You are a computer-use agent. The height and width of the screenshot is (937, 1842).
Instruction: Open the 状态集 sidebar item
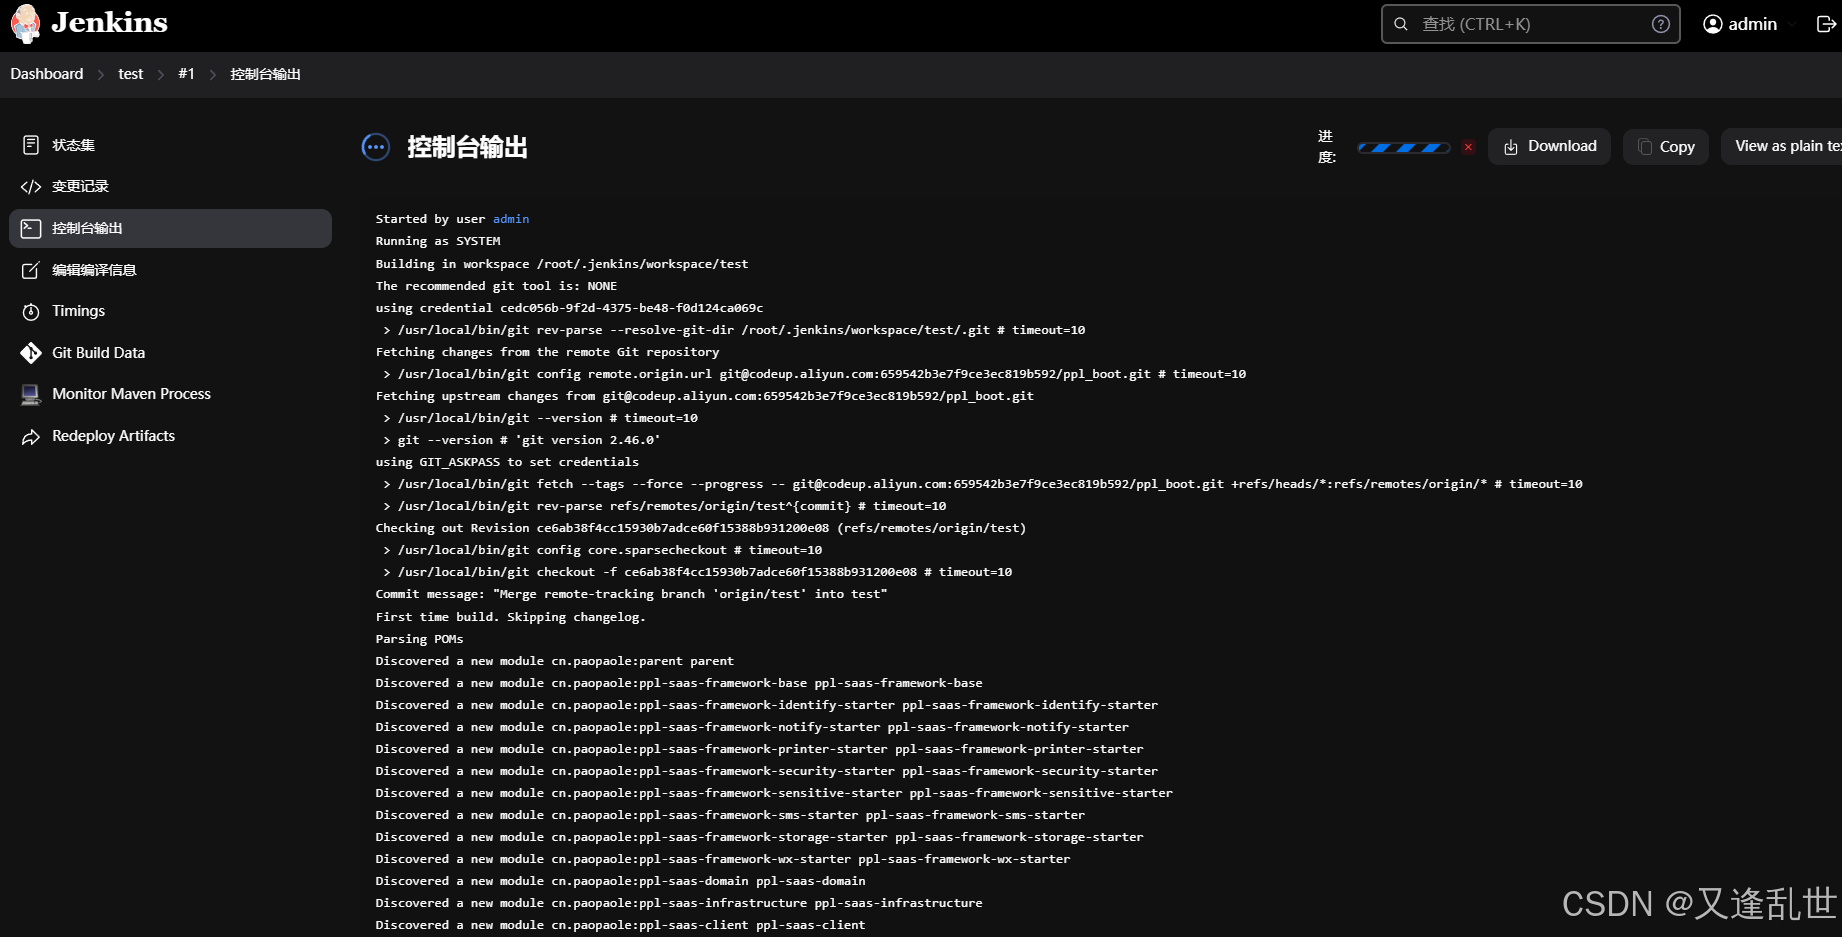(170, 145)
